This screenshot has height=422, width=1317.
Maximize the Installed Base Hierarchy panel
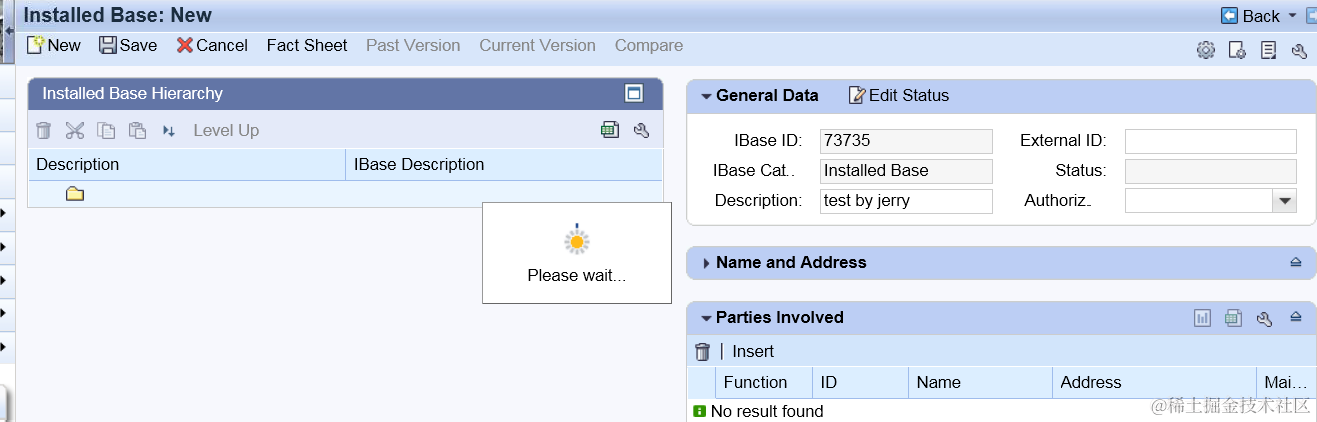pos(633,93)
